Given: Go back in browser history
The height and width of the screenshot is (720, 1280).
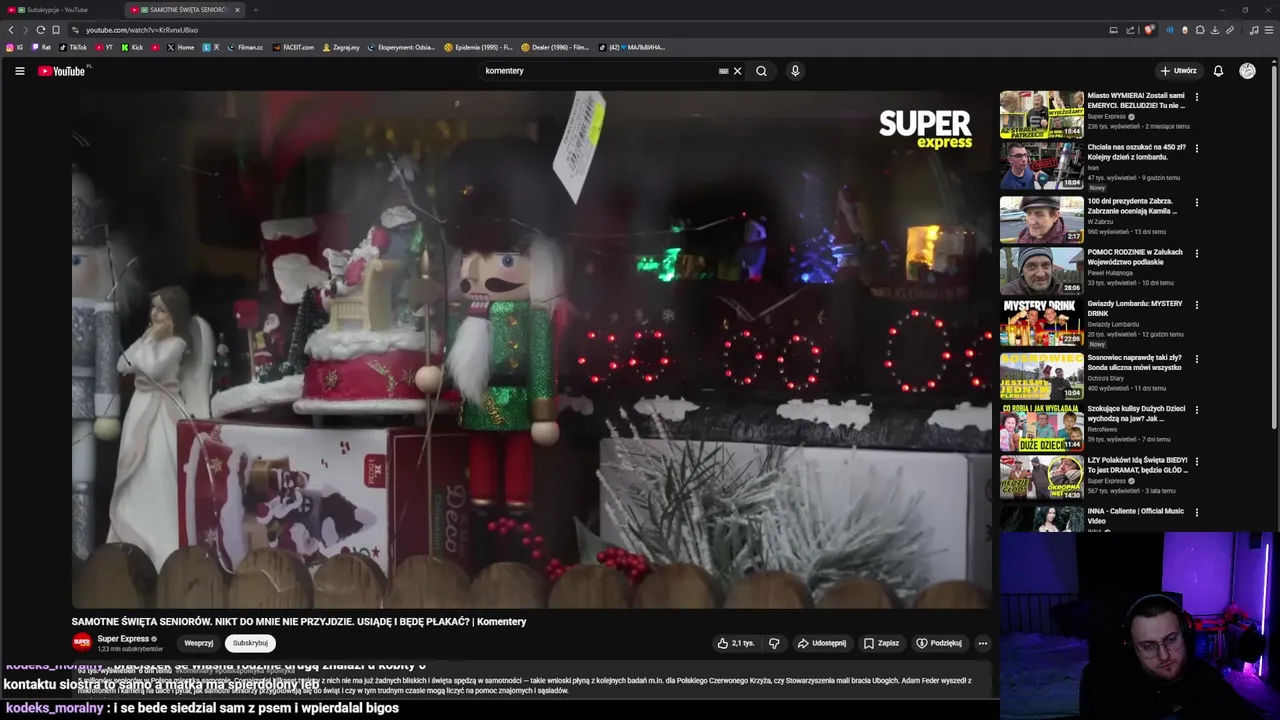Looking at the screenshot, I should pyautogui.click(x=11, y=30).
